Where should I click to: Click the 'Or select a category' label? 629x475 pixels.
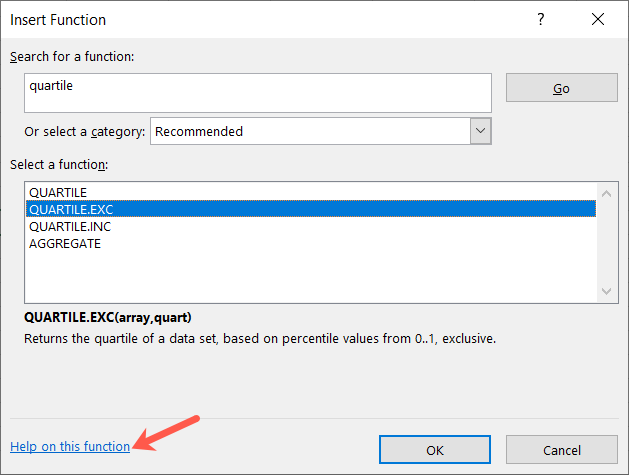(85, 131)
